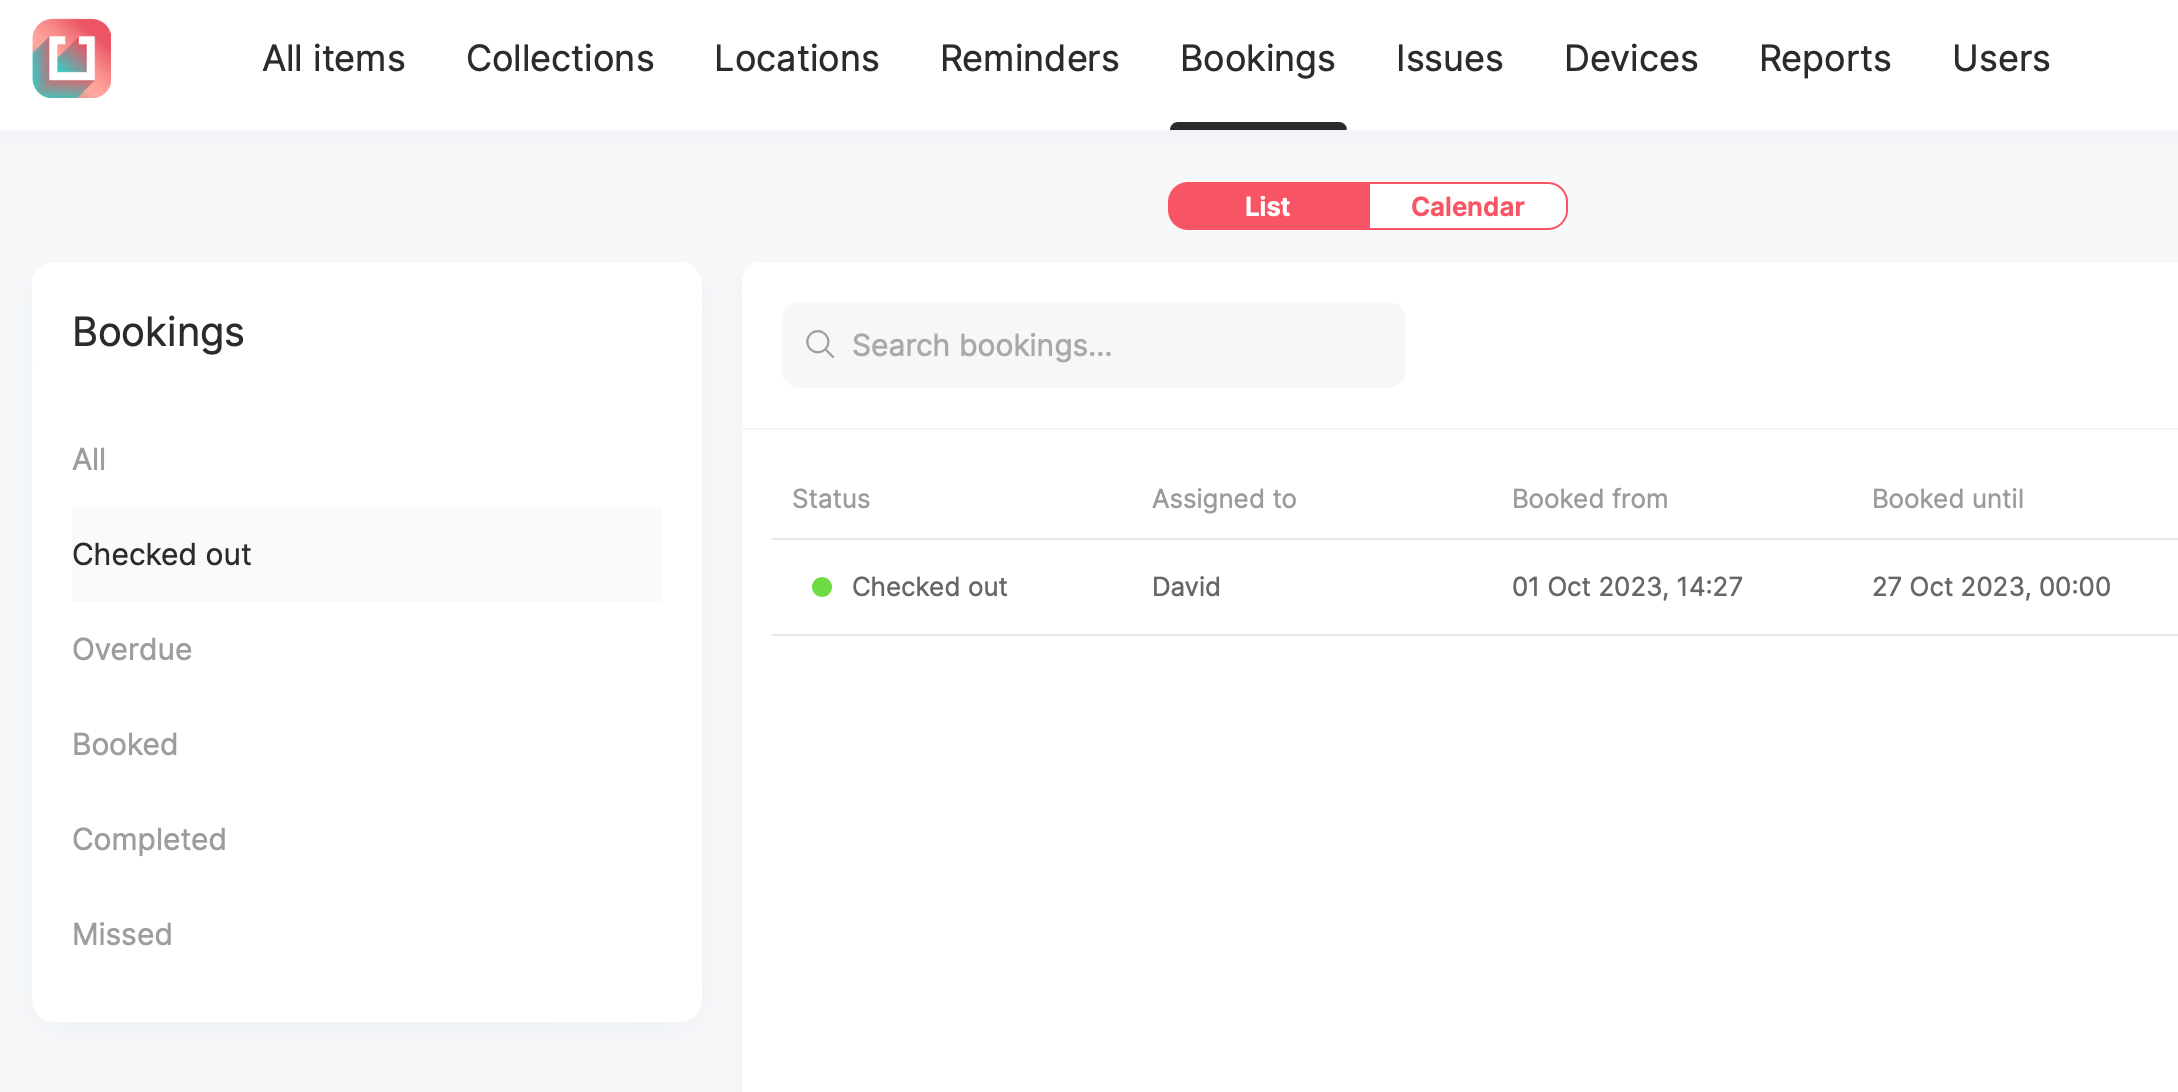Viewport: 2178px width, 1092px height.
Task: Open David's booking row
Action: tap(1475, 587)
